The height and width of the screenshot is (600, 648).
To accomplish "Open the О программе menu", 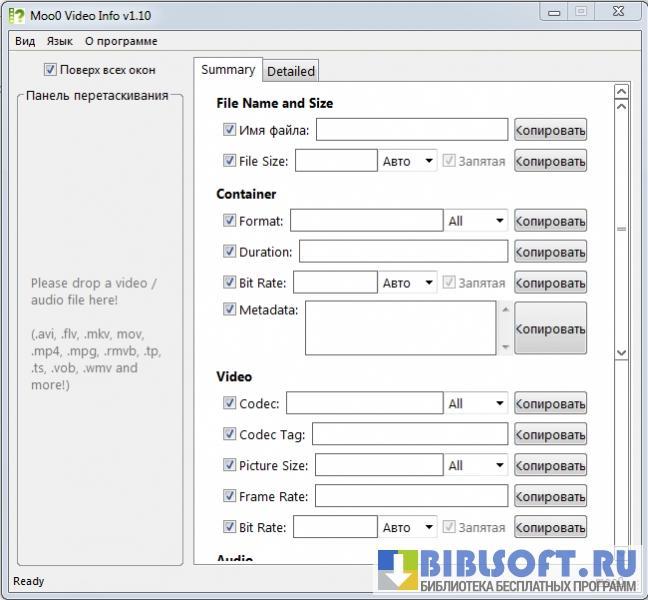I will click(121, 41).
